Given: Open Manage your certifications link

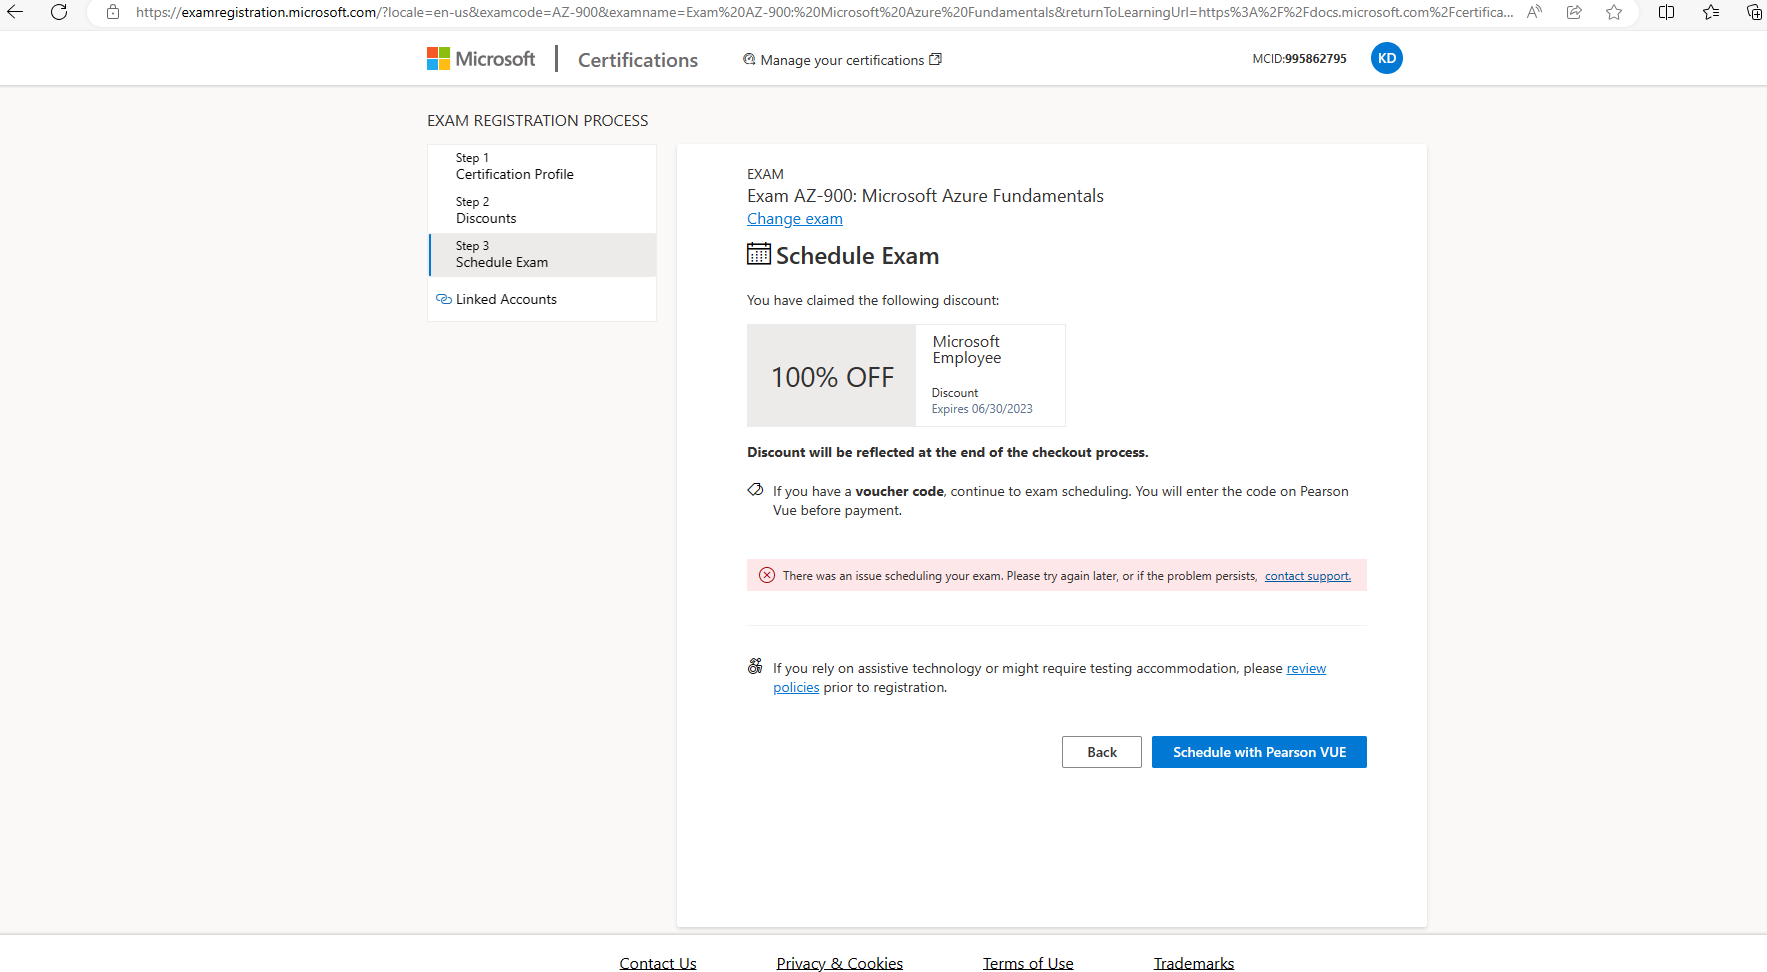Looking at the screenshot, I should [x=842, y=60].
